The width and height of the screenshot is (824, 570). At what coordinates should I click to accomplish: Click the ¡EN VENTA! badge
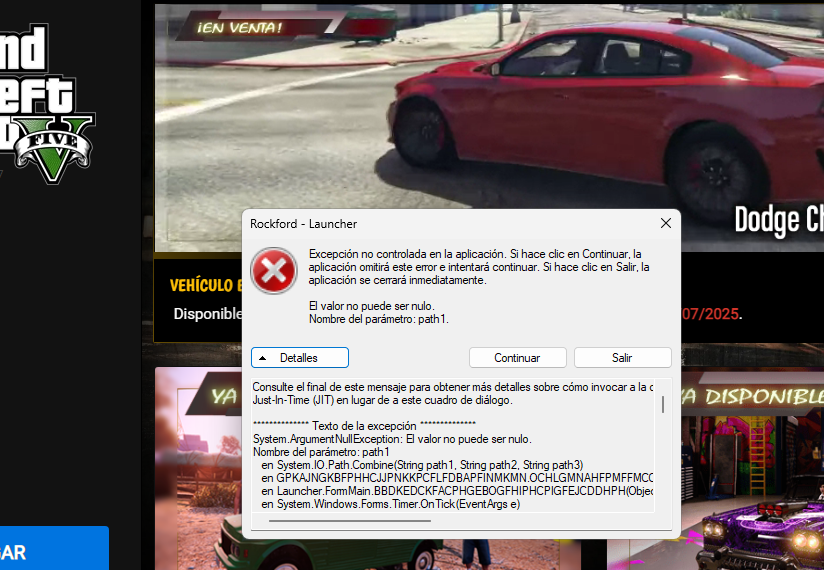tap(226, 27)
